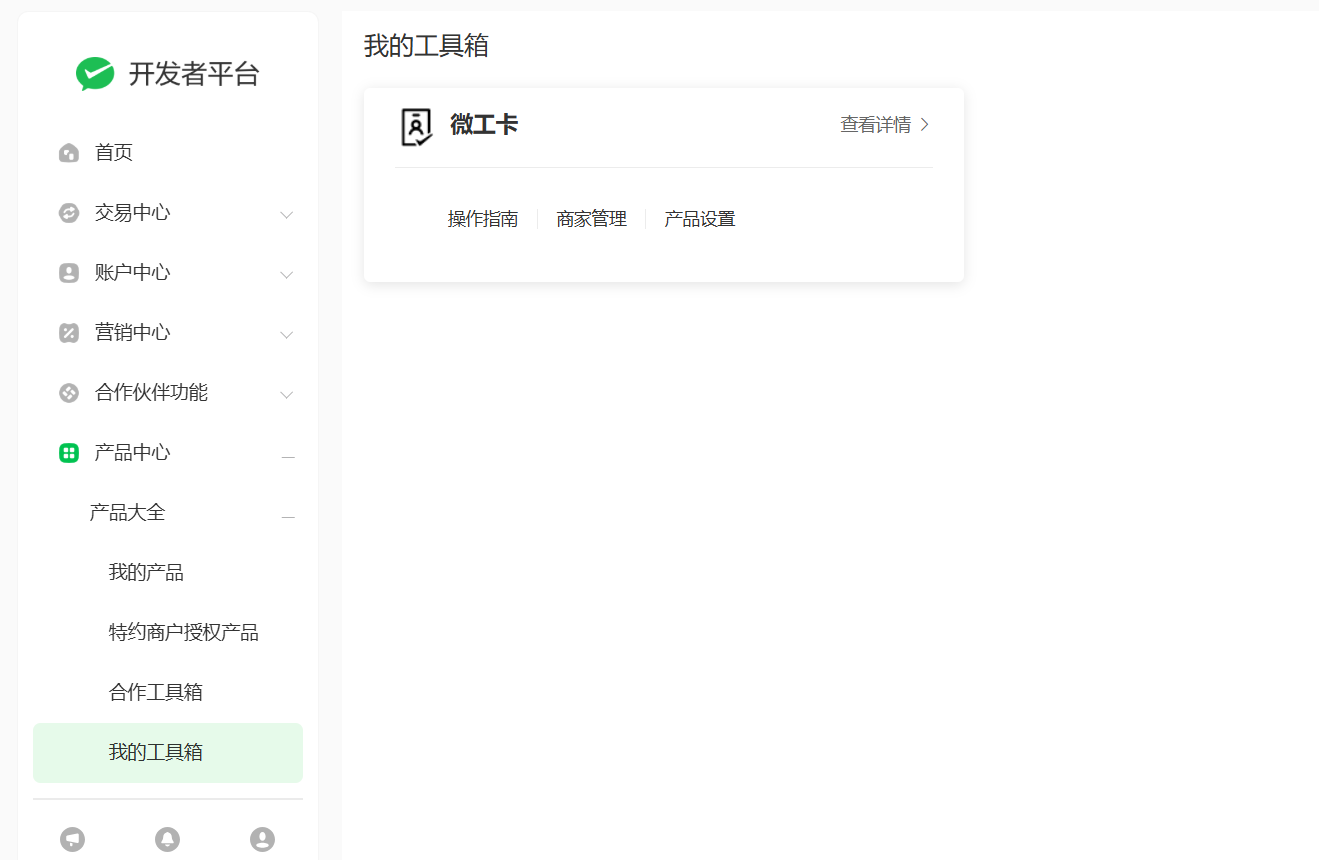Screen dimensions: 1319x860
Task: Collapse the 产品大全 submenu
Action: pos(288,517)
